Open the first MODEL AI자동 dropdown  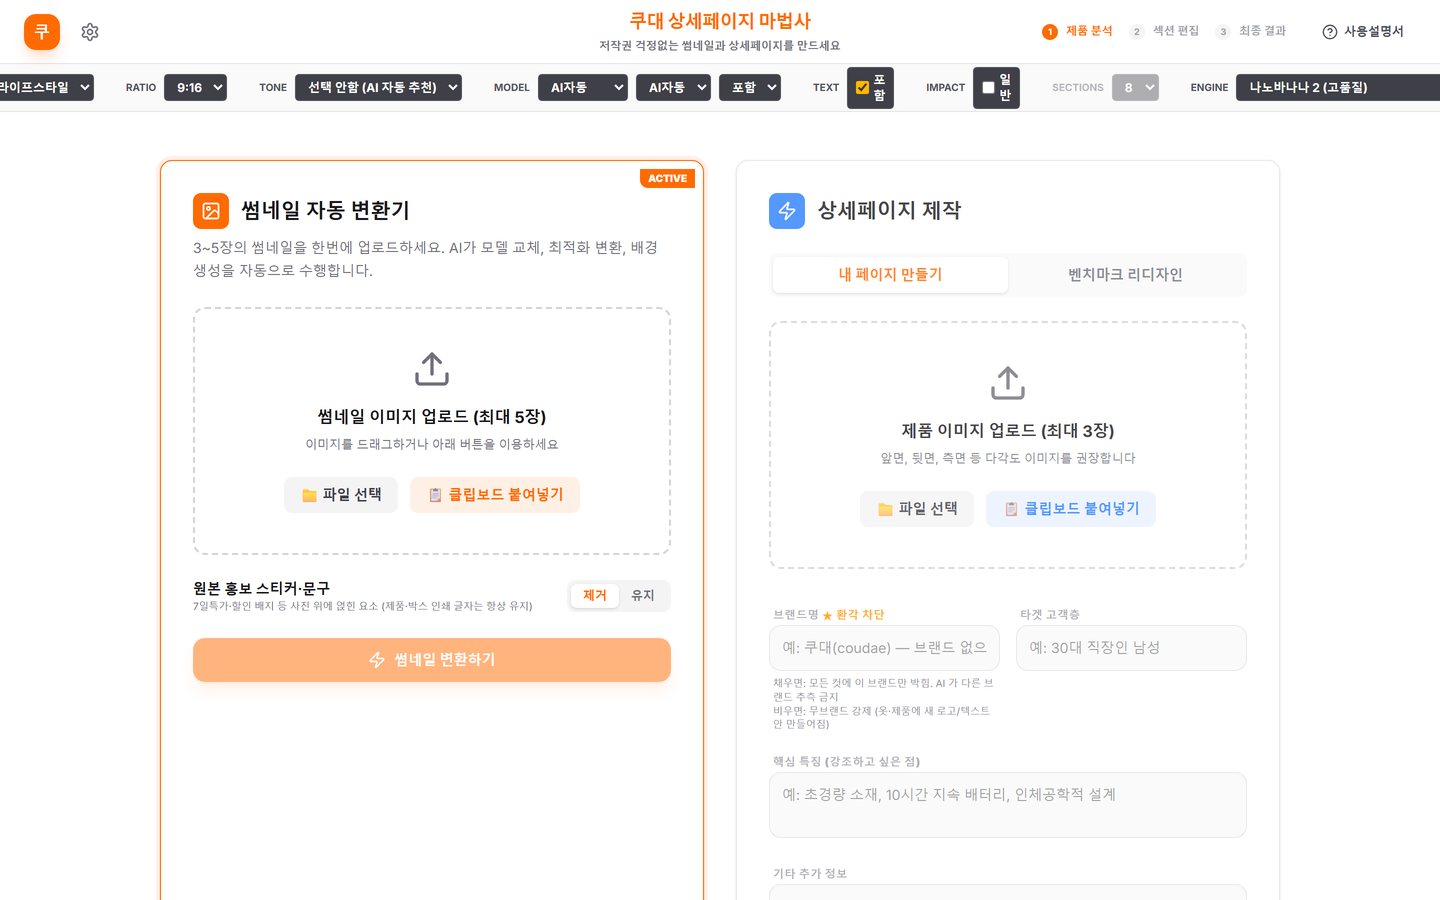pos(583,88)
